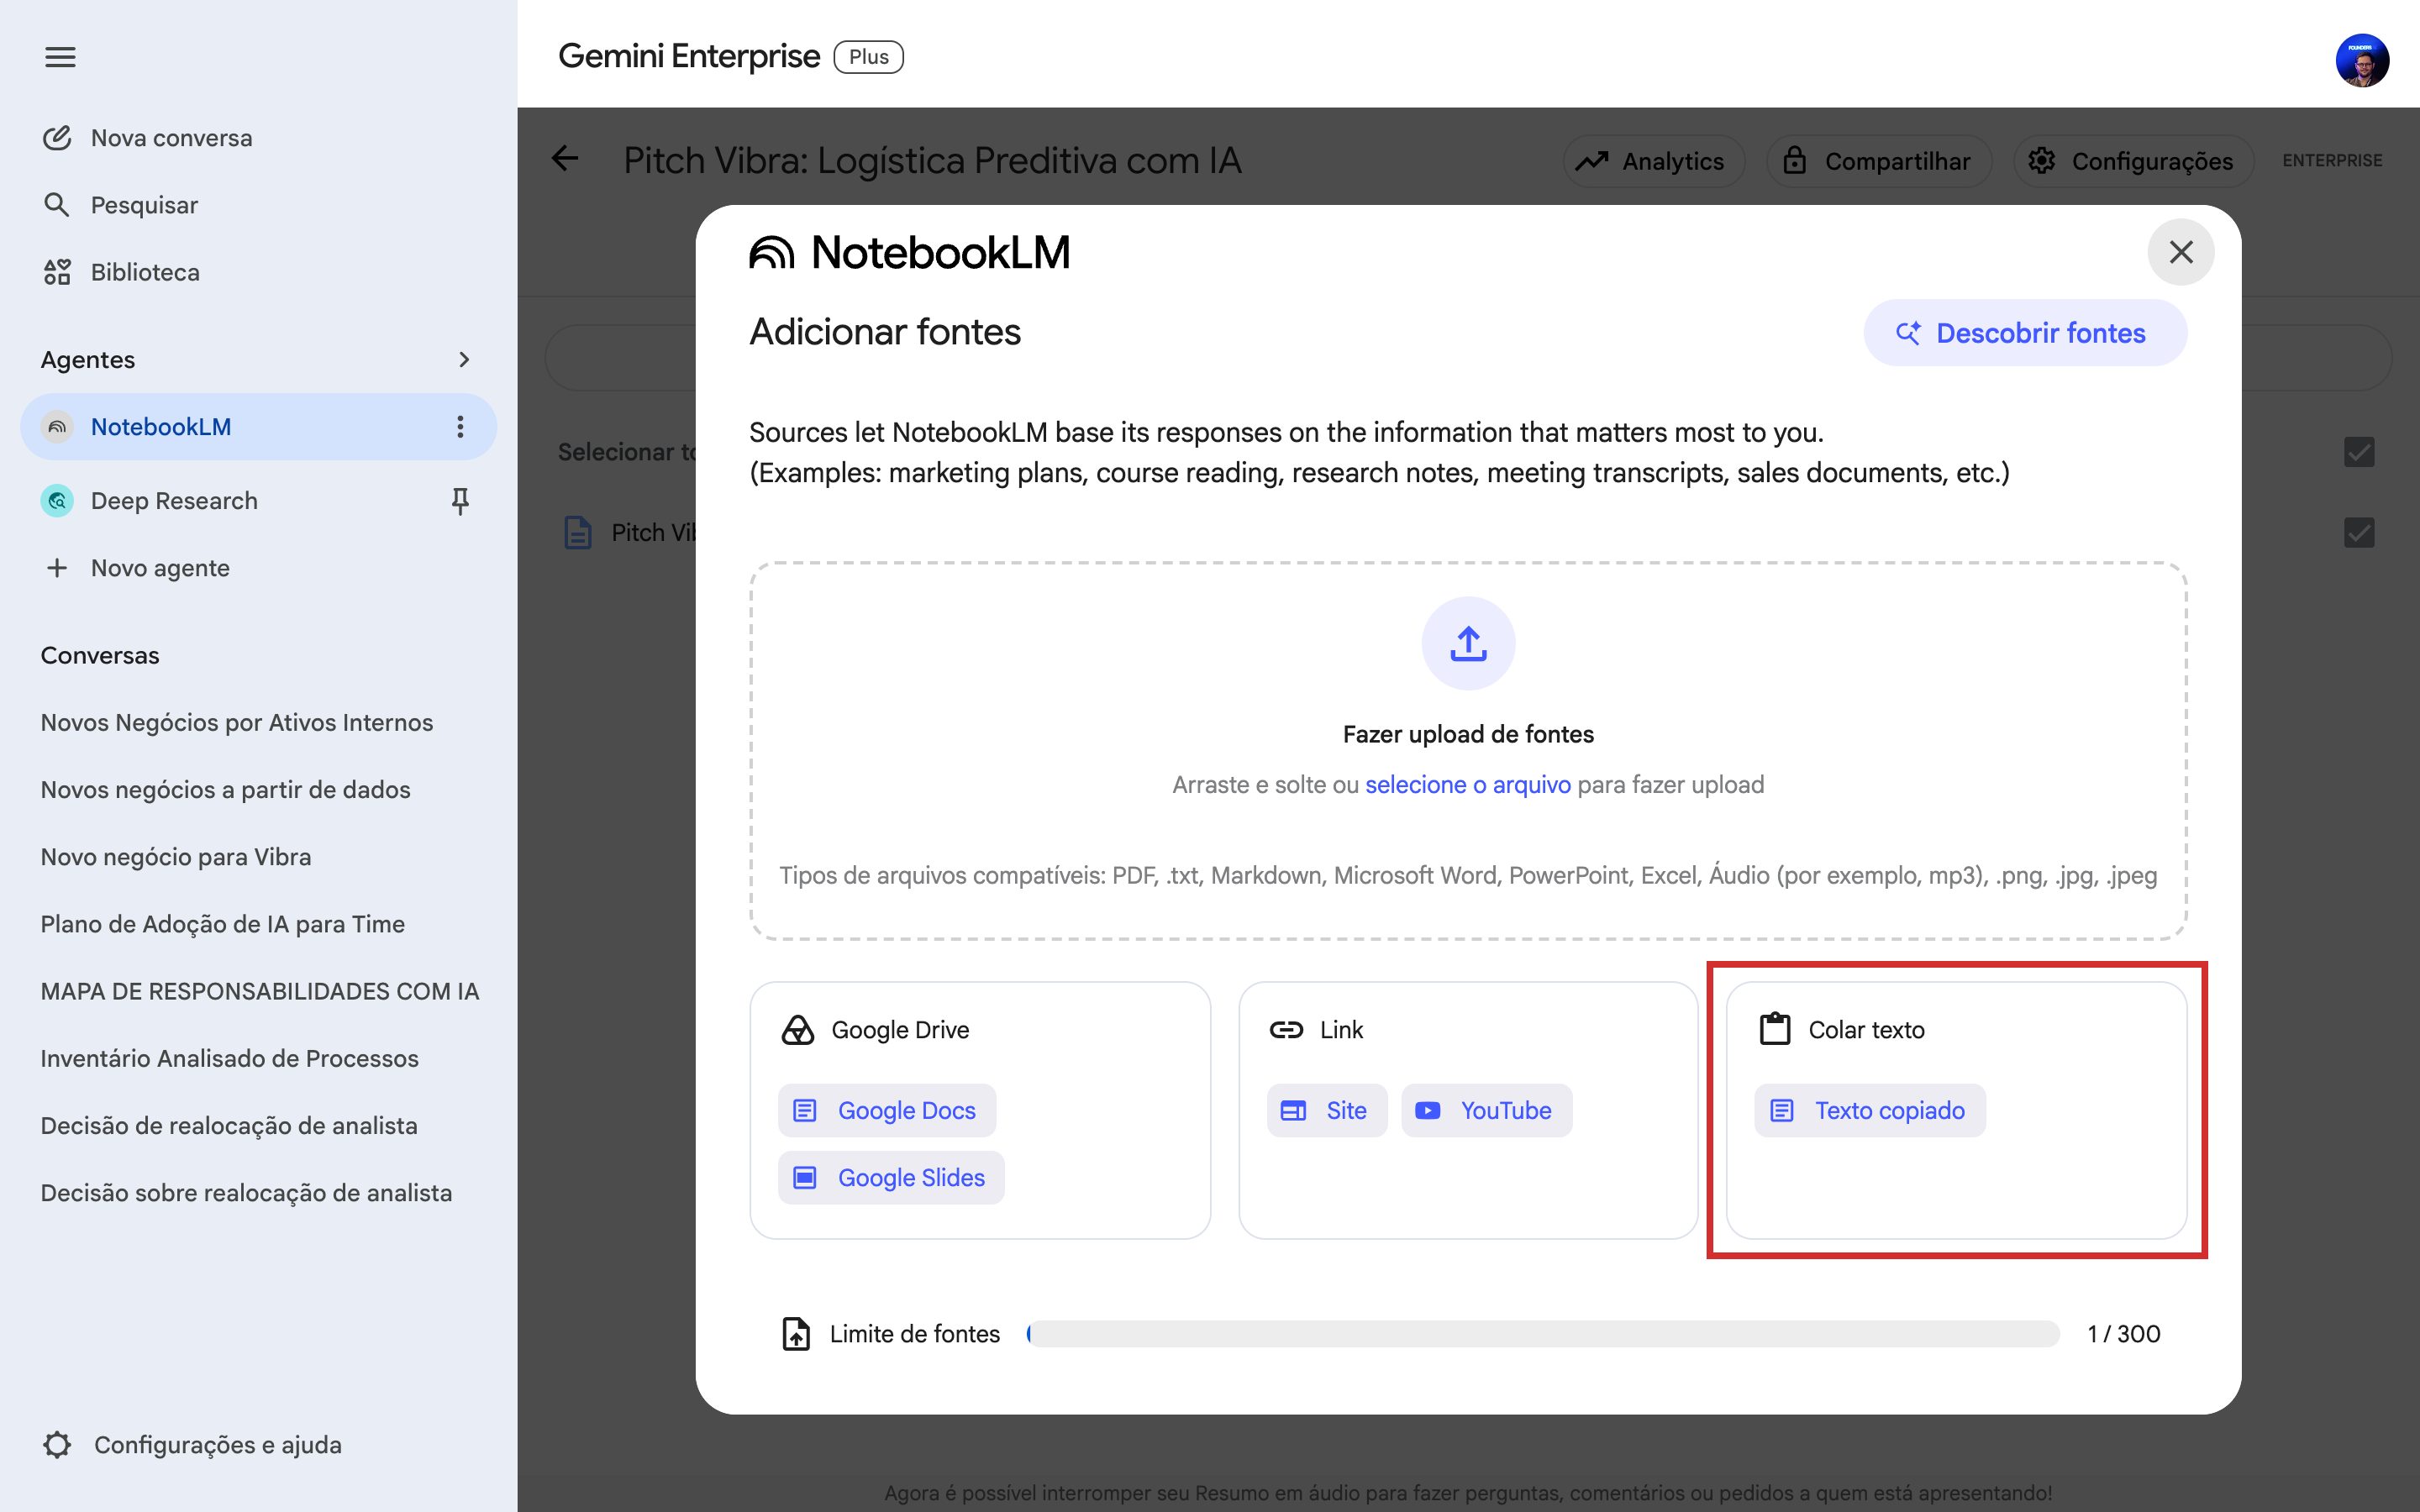Click the upload arrow icon
This screenshot has height=1512, width=2420.
1468,643
